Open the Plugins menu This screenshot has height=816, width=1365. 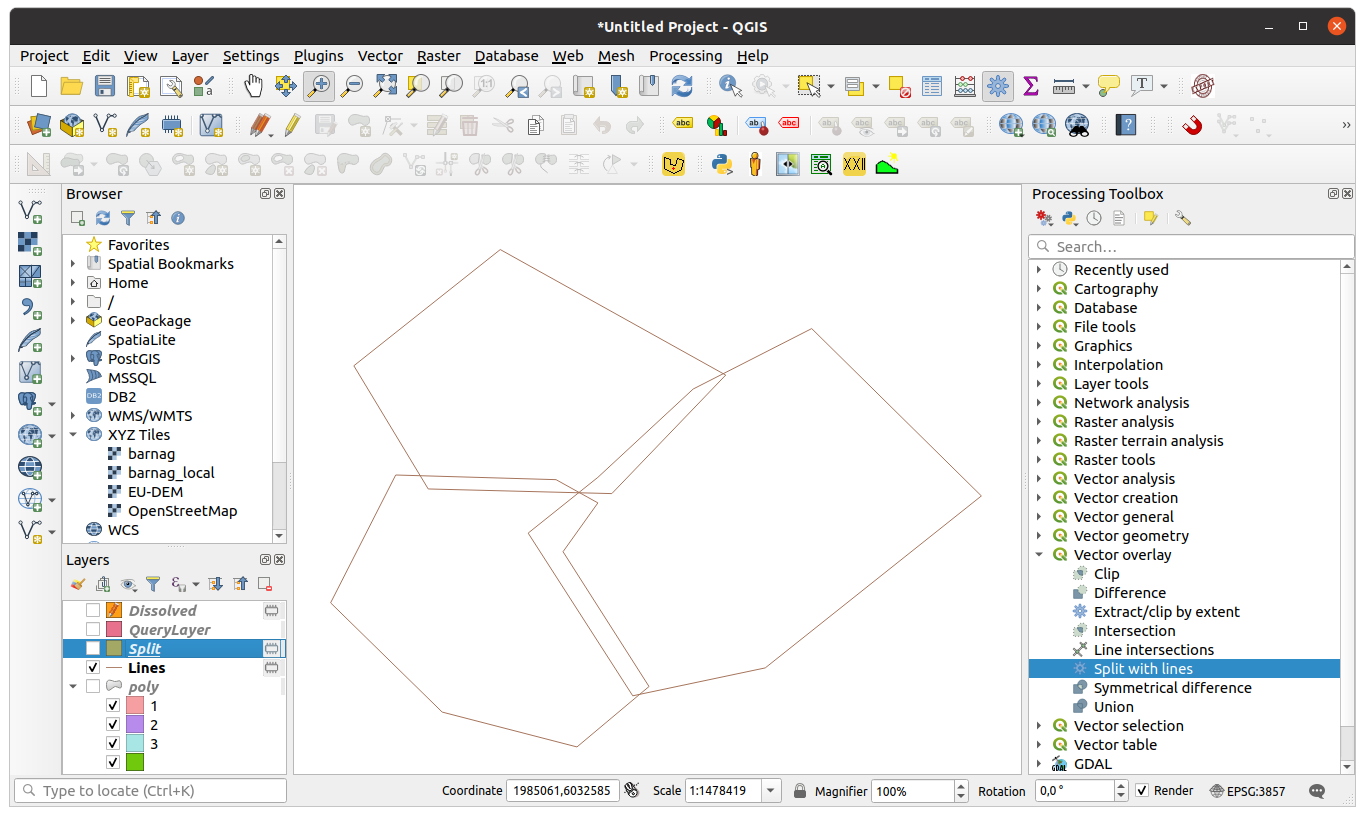coord(318,56)
